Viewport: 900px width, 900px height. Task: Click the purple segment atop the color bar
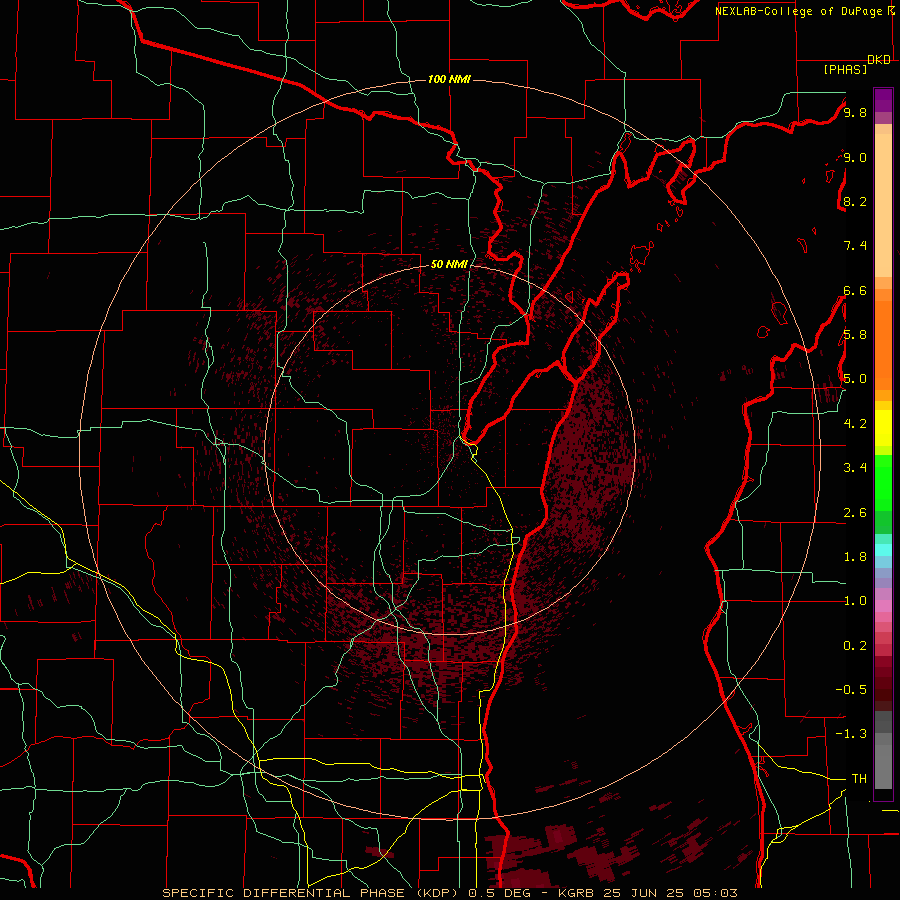pyautogui.click(x=883, y=100)
